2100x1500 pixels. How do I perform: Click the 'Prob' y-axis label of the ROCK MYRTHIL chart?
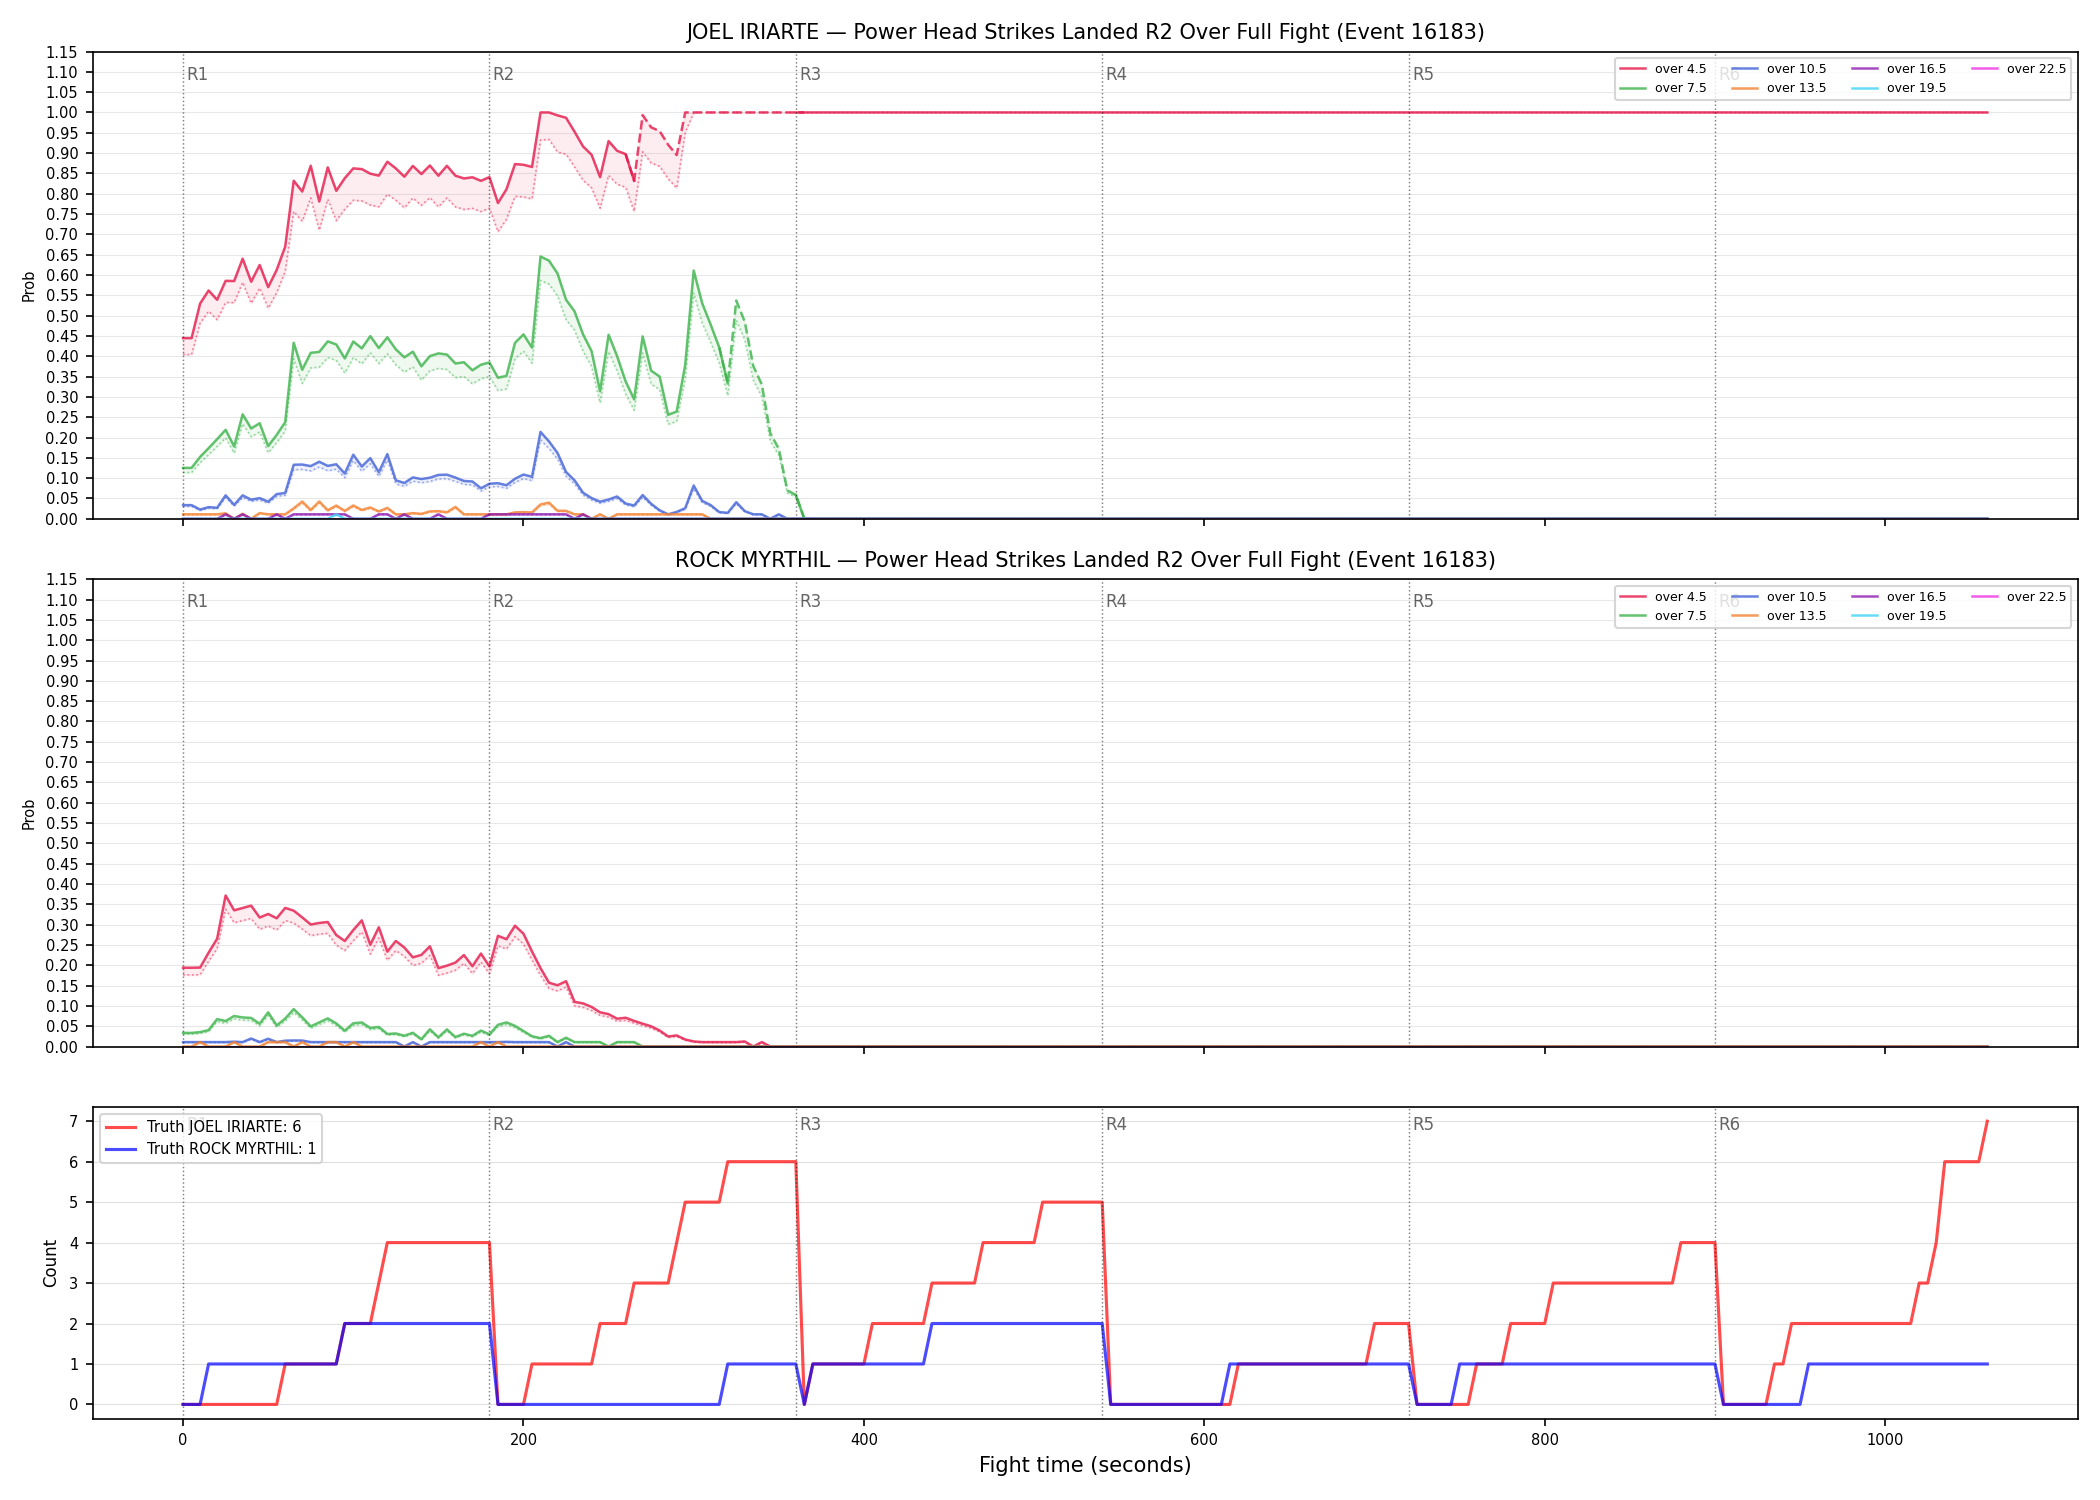(x=29, y=814)
